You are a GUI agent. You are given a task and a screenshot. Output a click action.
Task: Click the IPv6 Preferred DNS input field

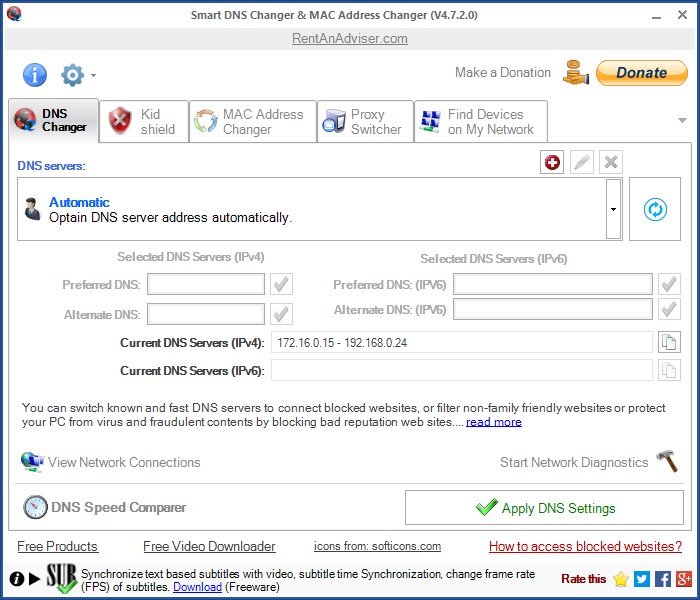click(x=553, y=284)
